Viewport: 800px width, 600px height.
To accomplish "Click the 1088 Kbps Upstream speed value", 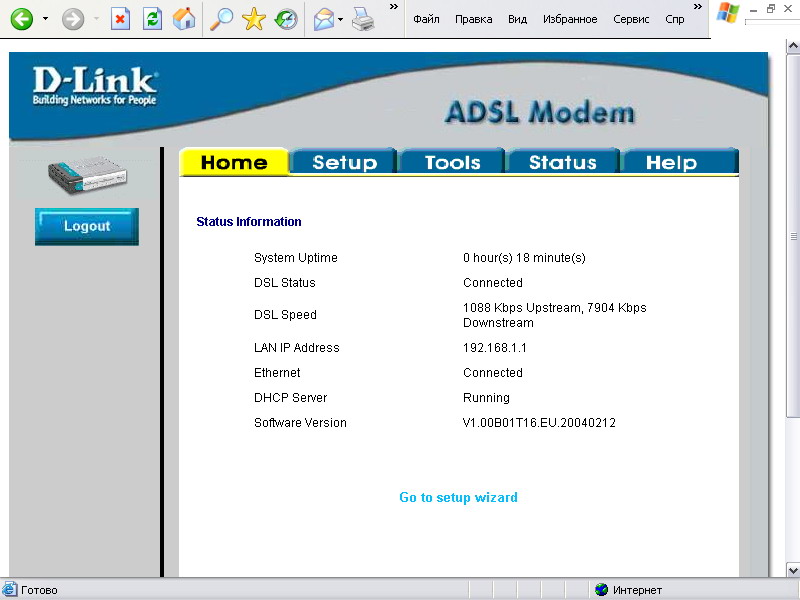I will click(x=555, y=315).
